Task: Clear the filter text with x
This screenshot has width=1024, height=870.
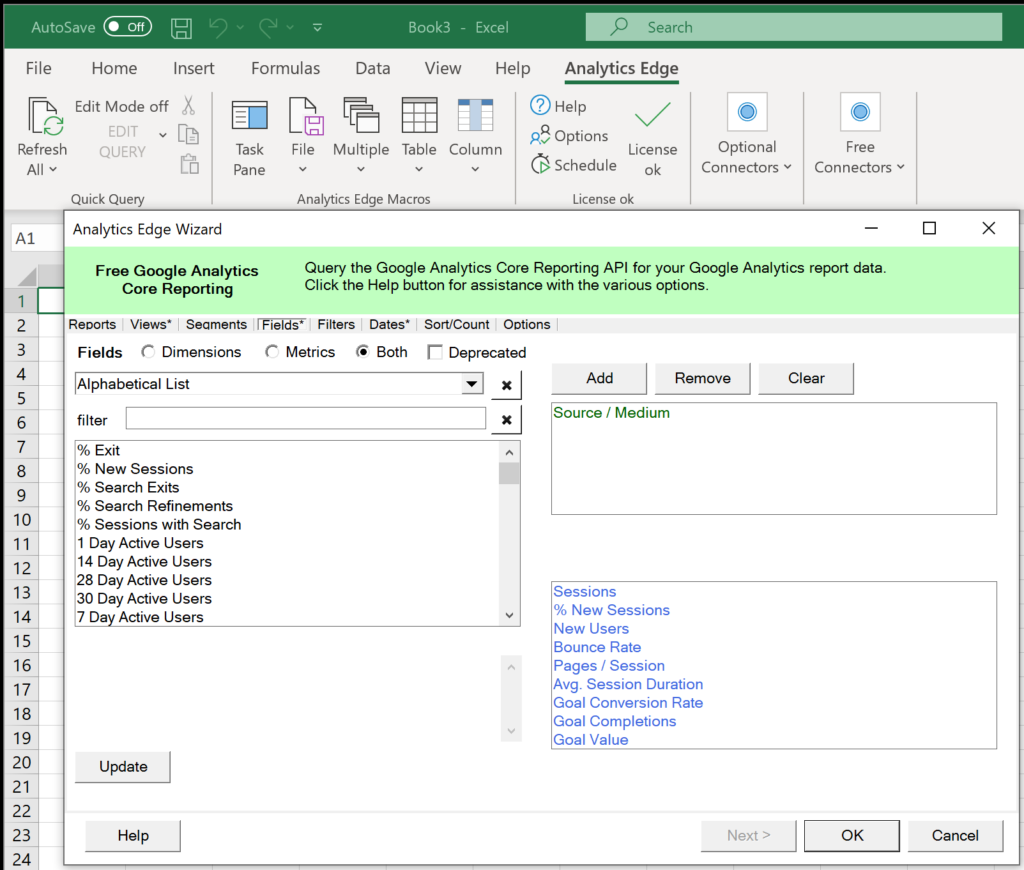Action: pos(506,420)
